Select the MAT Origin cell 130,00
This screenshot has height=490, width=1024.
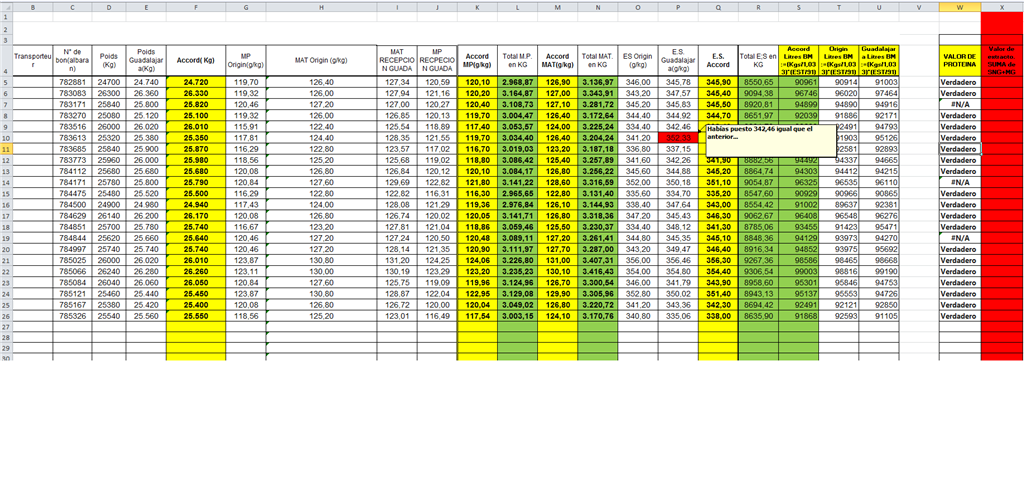[321, 271]
